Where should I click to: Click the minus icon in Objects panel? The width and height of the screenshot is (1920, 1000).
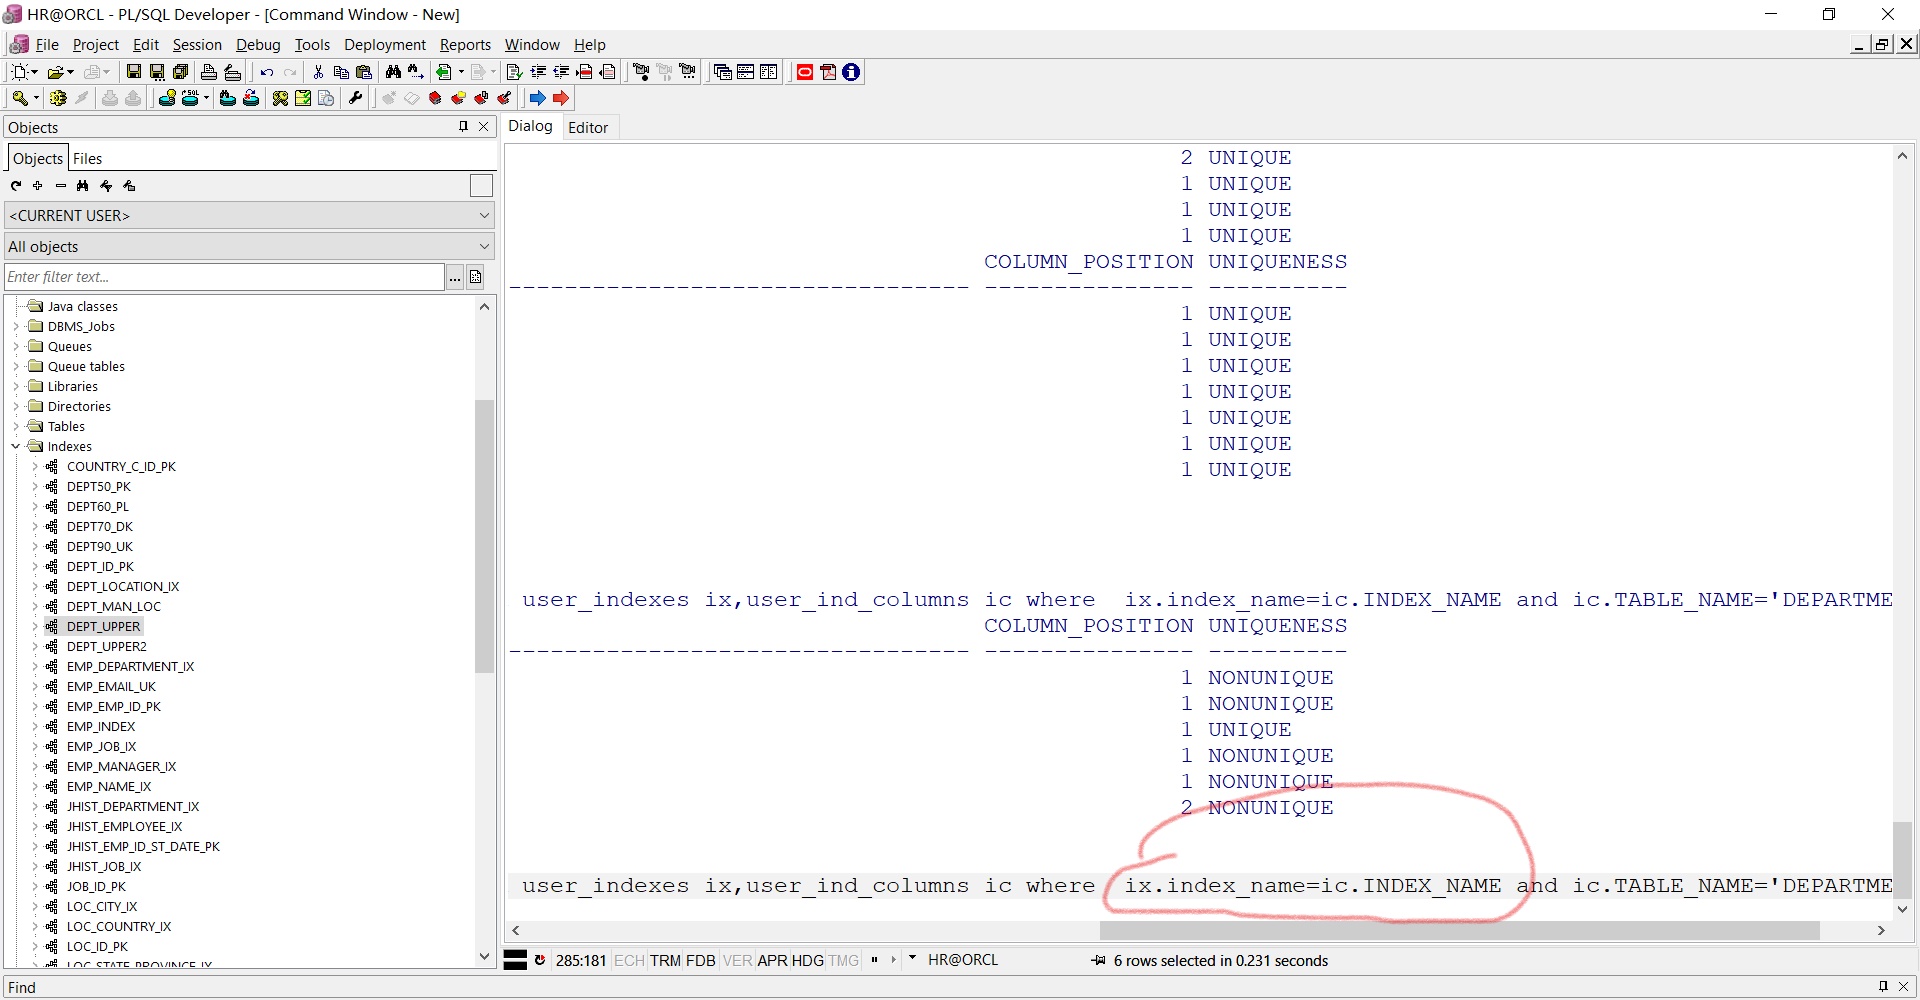tap(61, 186)
